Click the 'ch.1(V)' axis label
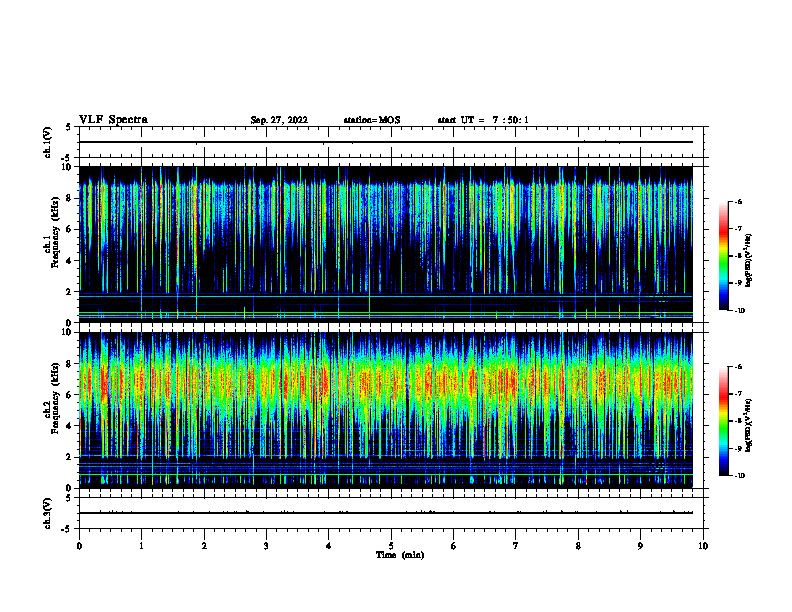 48,142
